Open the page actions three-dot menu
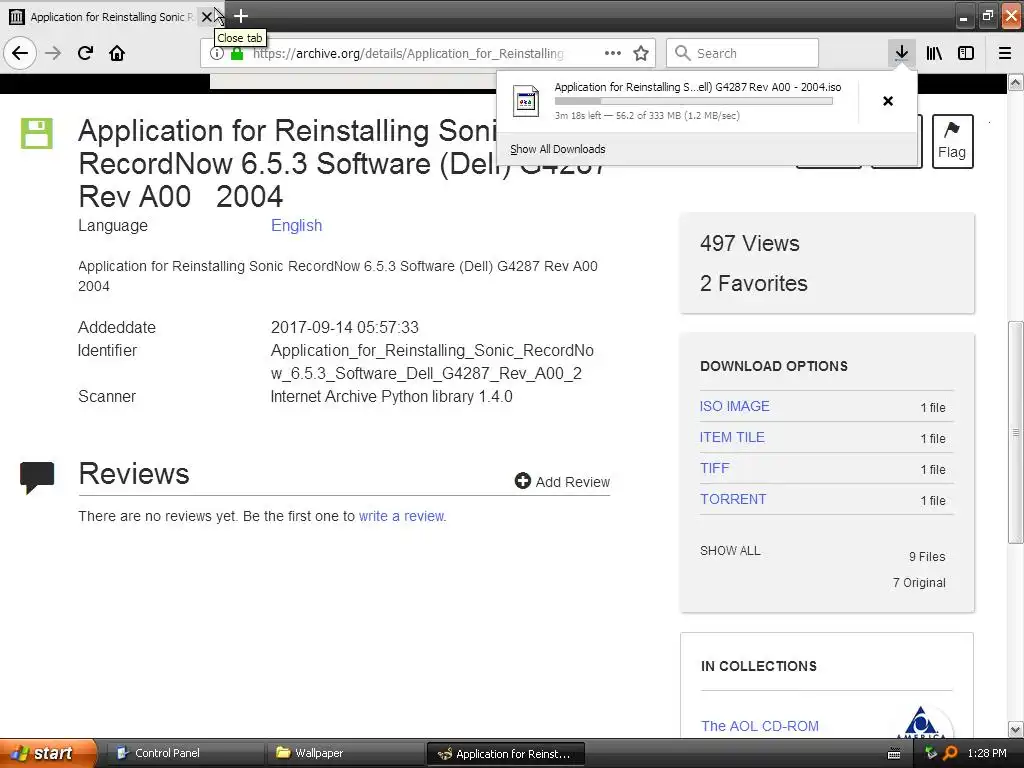The image size is (1024, 768). tap(613, 53)
